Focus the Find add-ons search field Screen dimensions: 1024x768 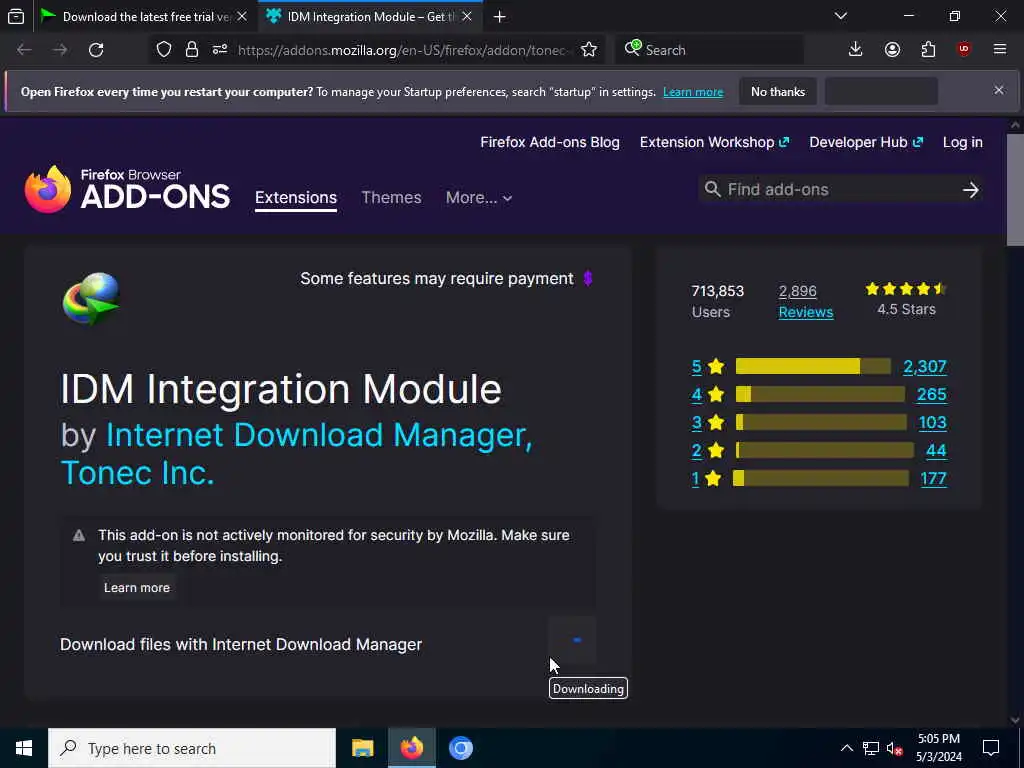[x=839, y=189]
